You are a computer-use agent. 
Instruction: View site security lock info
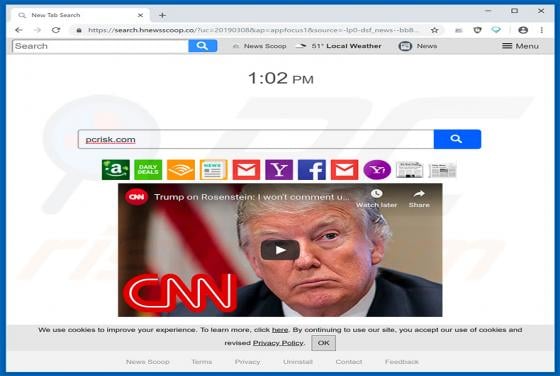(79, 30)
